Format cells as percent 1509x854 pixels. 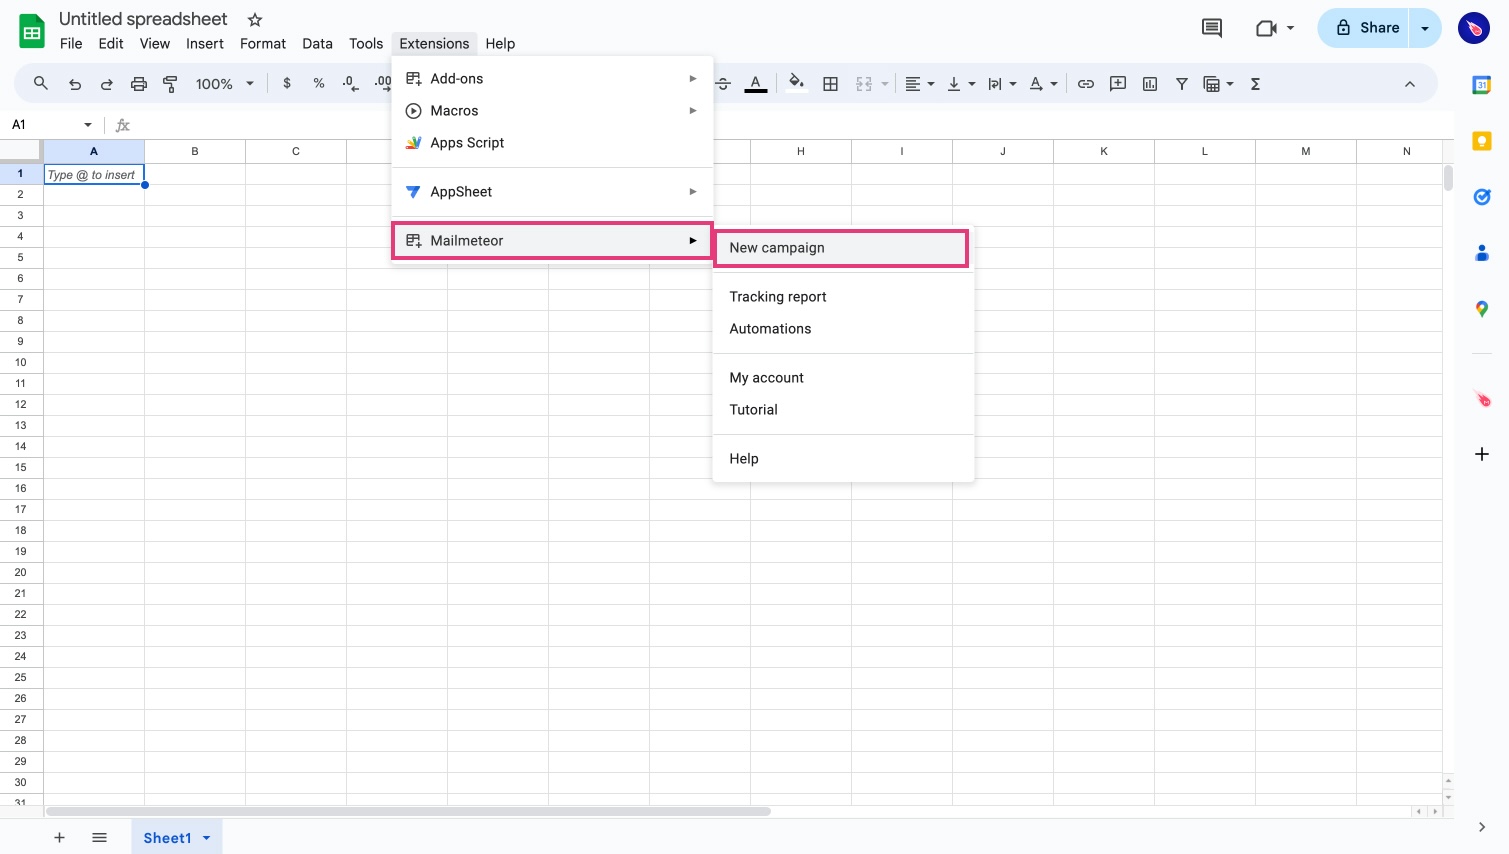tap(319, 84)
